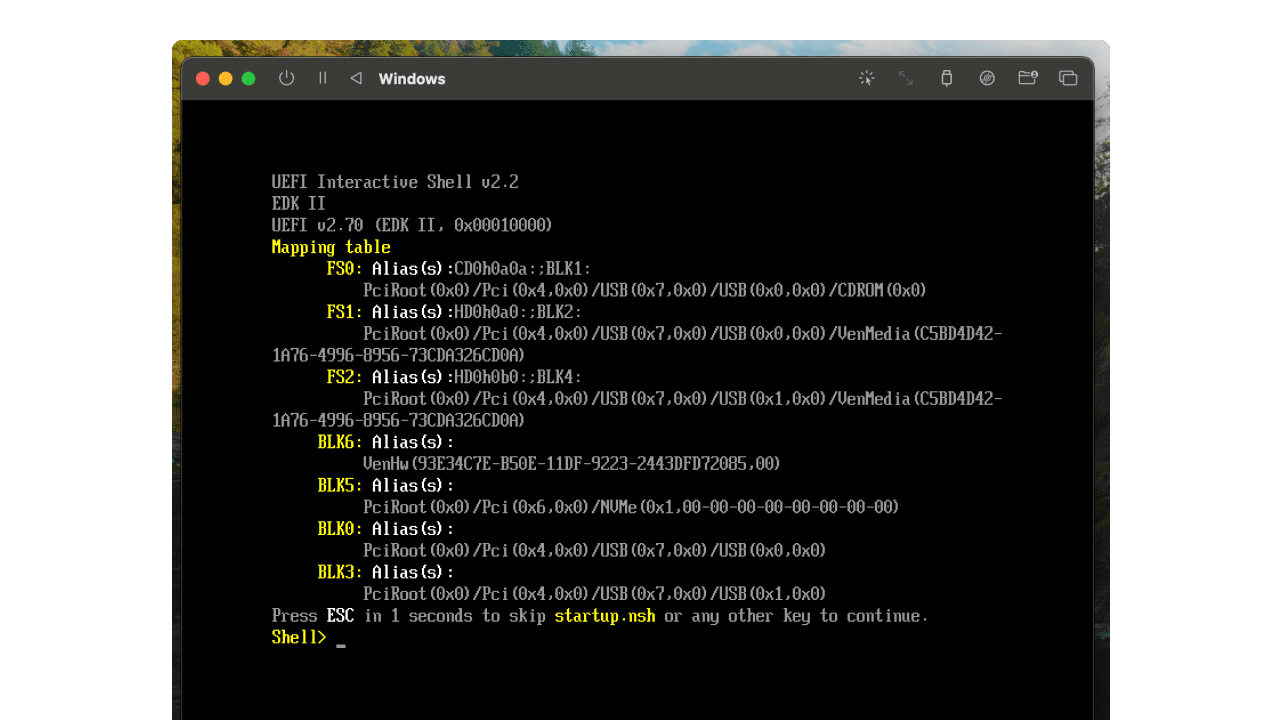Click the "ESC" word in the prompt line
Viewport: 1280px width, 720px height.
point(340,616)
